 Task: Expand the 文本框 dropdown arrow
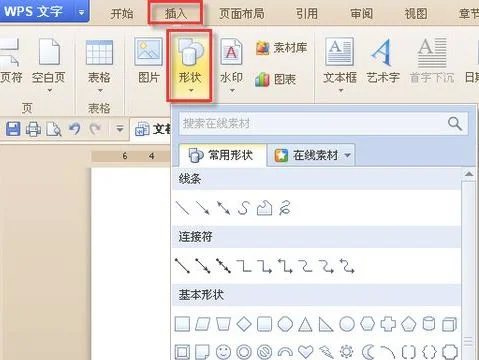click(x=341, y=90)
